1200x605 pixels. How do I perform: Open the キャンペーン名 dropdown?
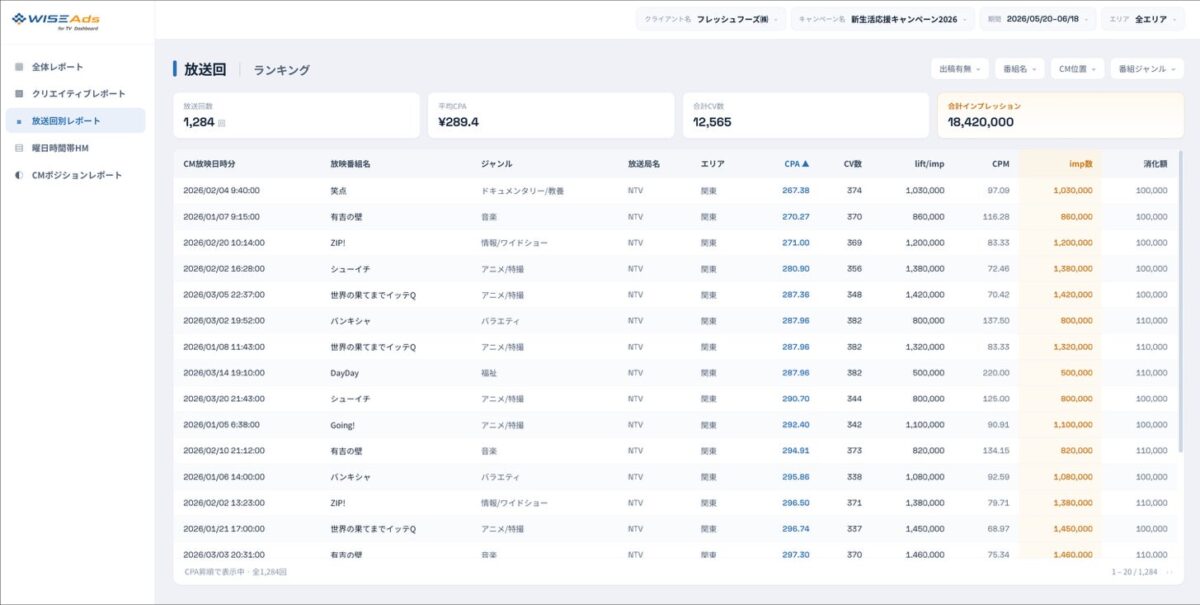coord(883,19)
